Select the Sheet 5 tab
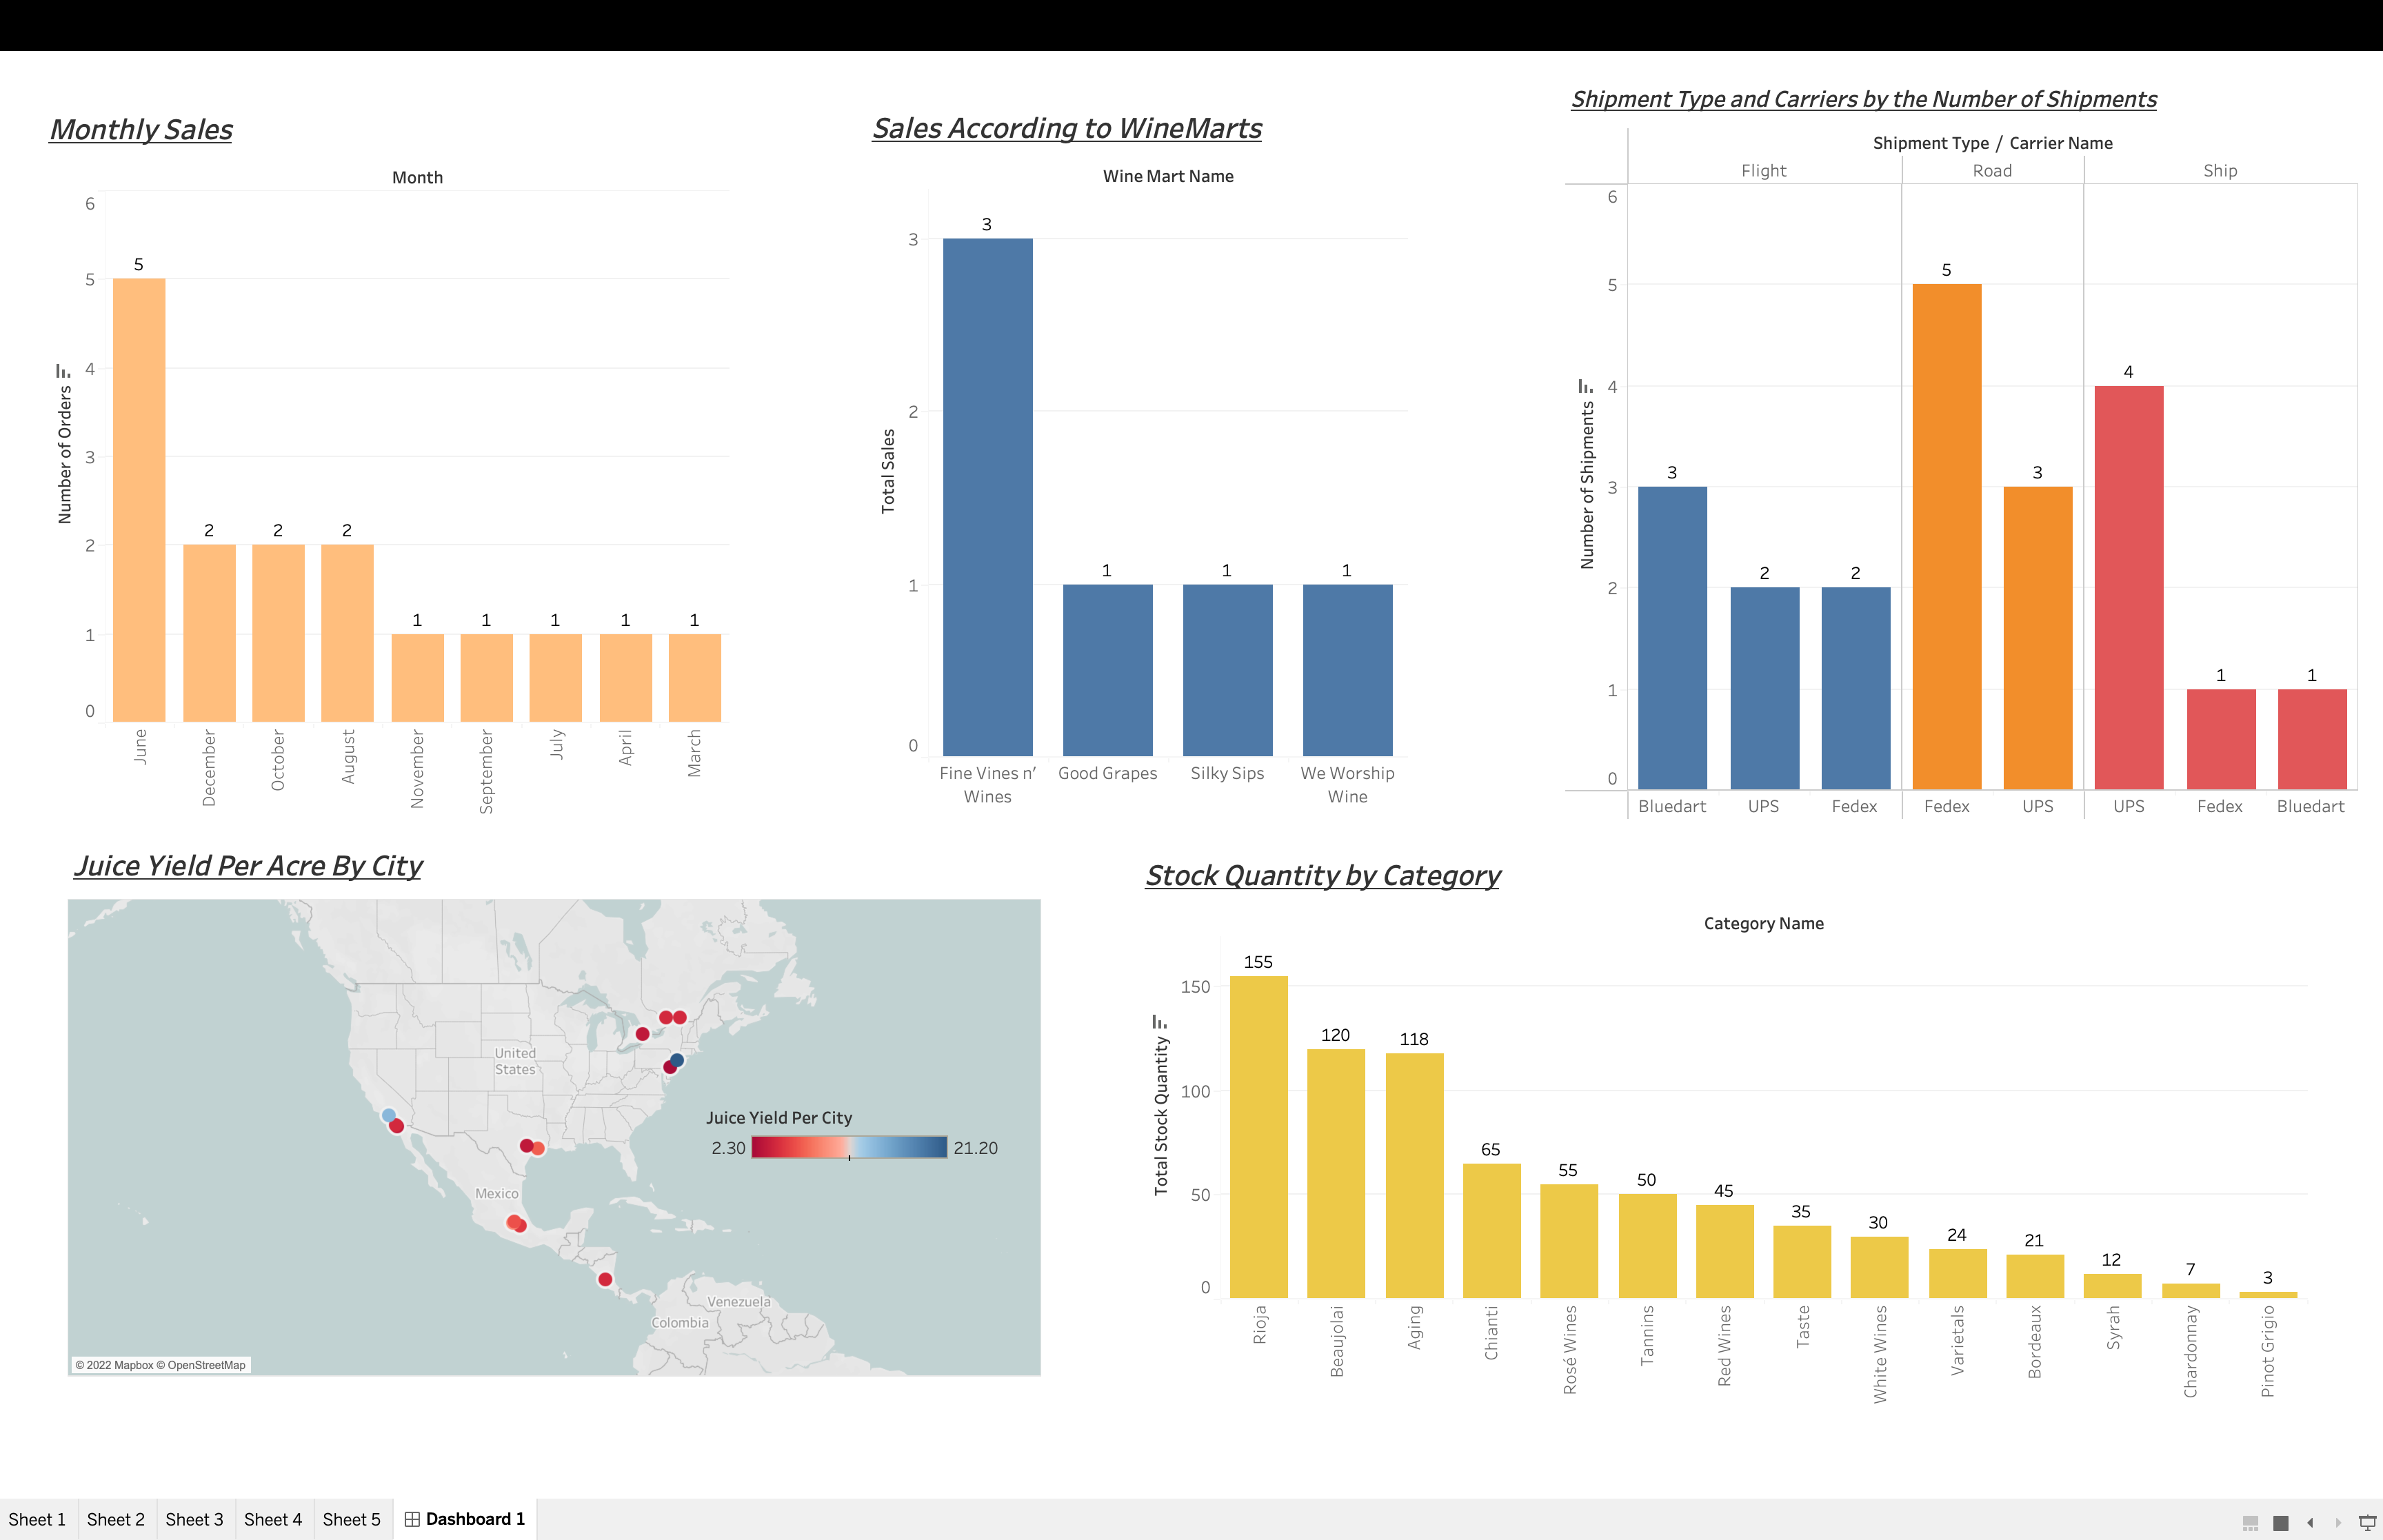The height and width of the screenshot is (1540, 2383). click(351, 1519)
